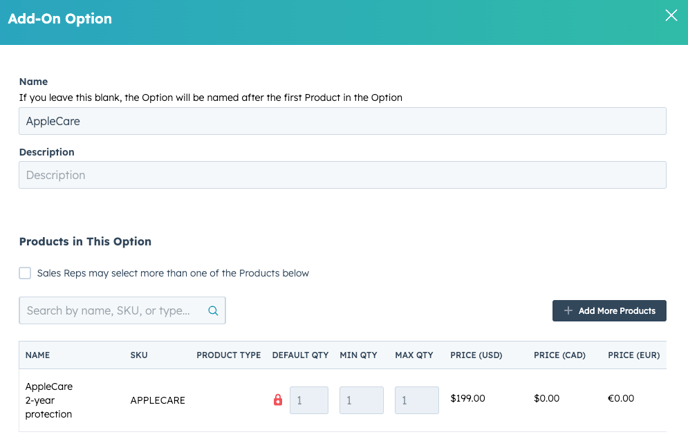The width and height of the screenshot is (688, 439).
Task: Click the PRICE (CAD) column header
Action: pyautogui.click(x=560, y=355)
